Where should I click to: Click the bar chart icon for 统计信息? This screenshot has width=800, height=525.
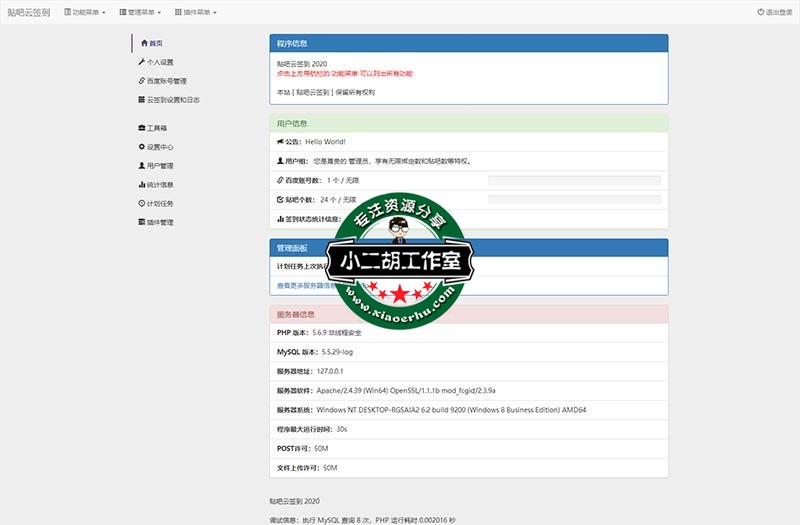point(142,185)
